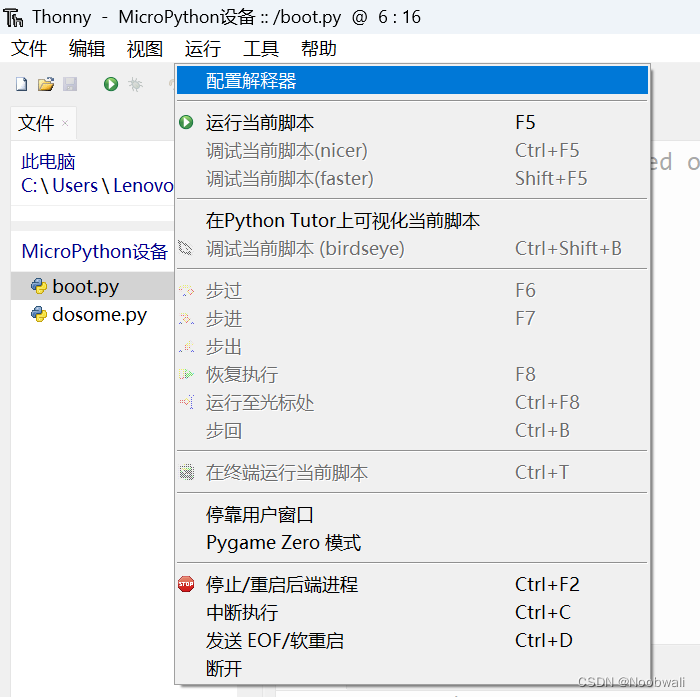This screenshot has width=700, height=697.
Task: Click the New file toolbar icon
Action: pyautogui.click(x=21, y=84)
